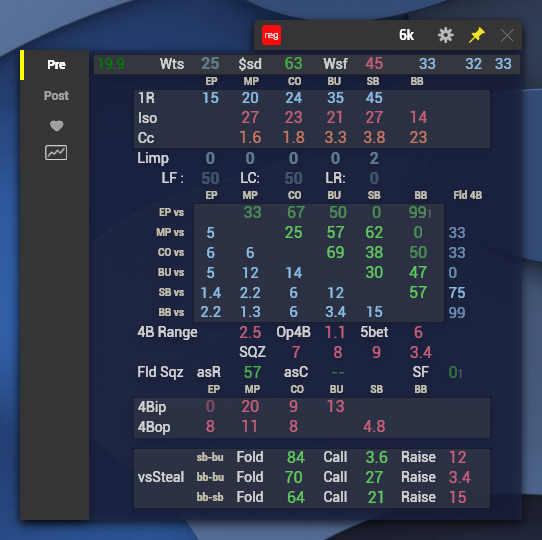542x540 pixels.
Task: Click bb-bu Fold value 70
Action: coord(293,477)
